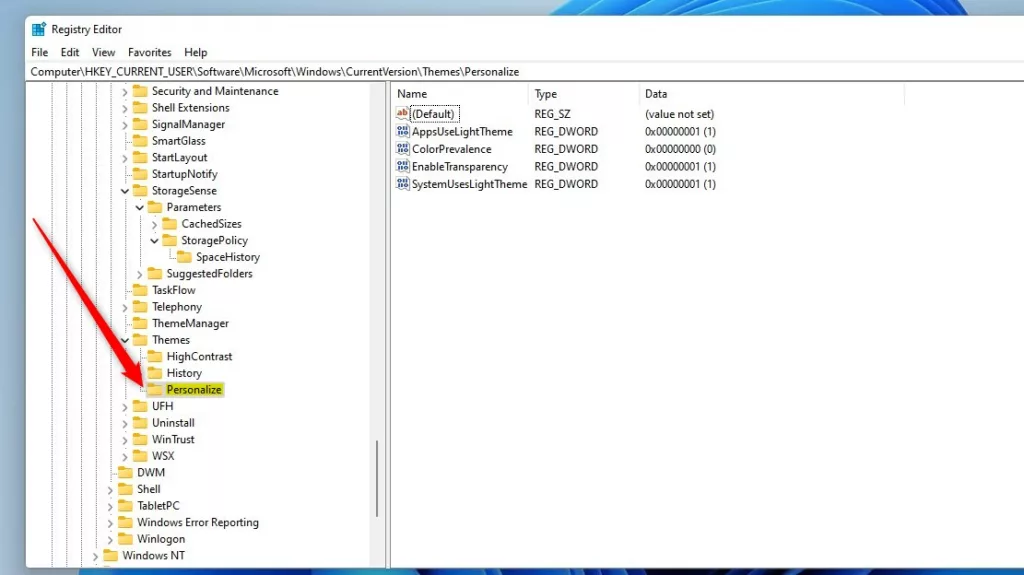Click the ColorPrevalence DWORD icon

(402, 149)
